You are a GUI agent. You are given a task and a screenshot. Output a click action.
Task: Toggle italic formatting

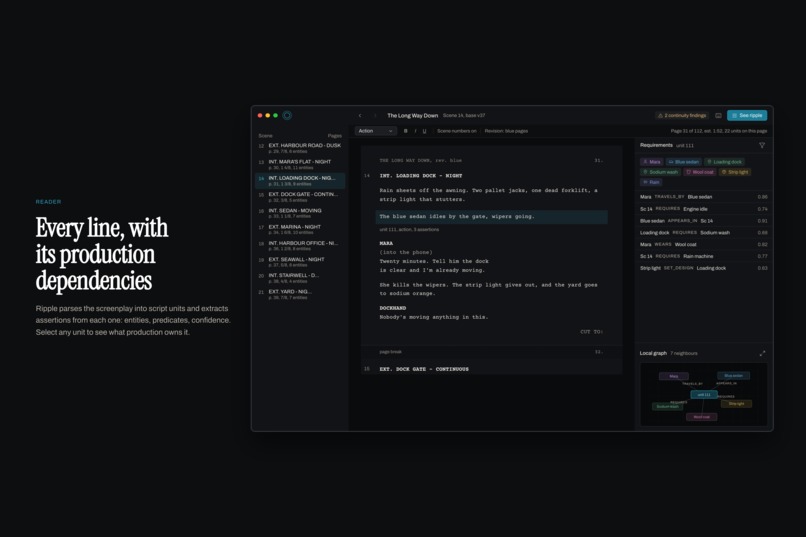point(415,131)
